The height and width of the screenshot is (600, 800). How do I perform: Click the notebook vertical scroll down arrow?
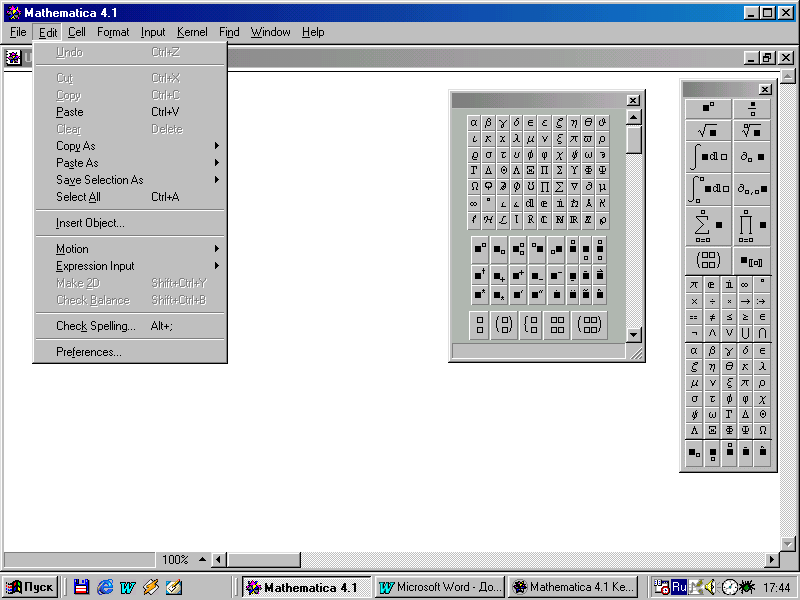click(788, 544)
